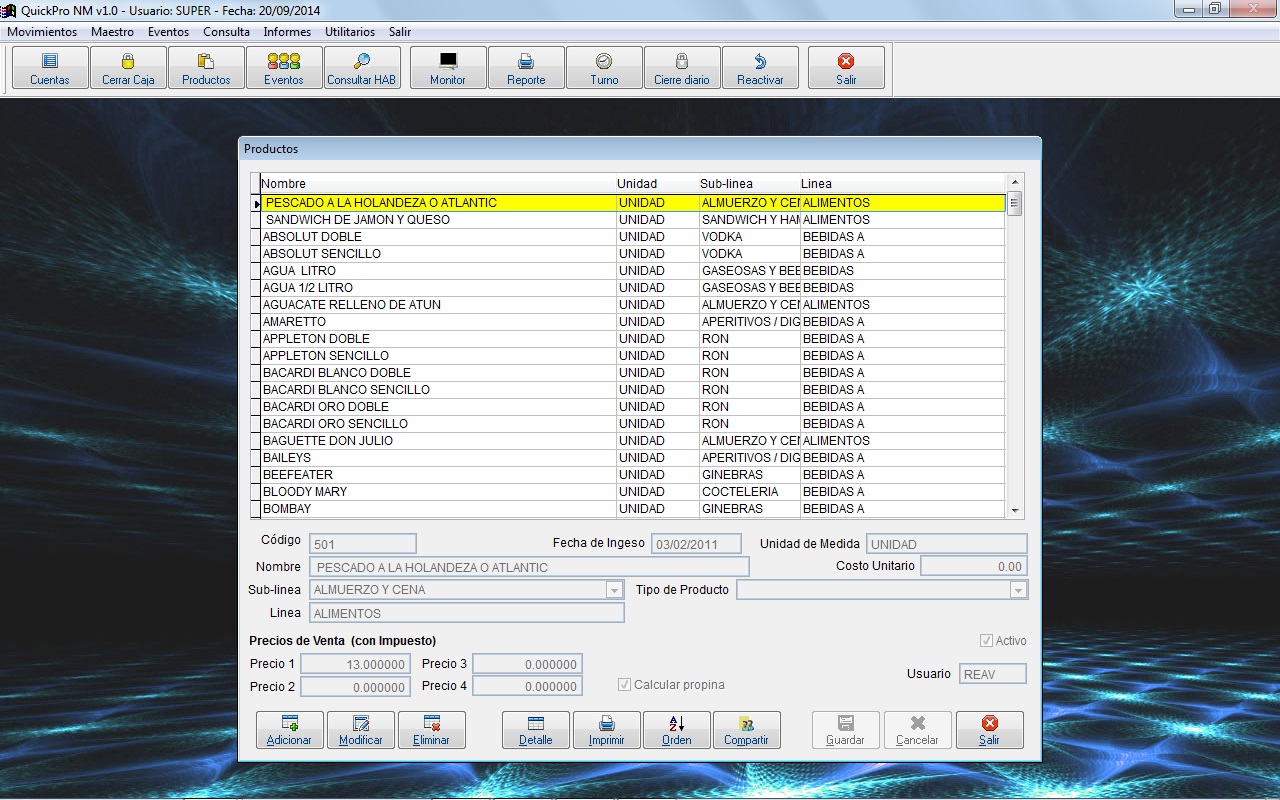Toggle the Activo checkbox
Image resolution: width=1280 pixels, height=800 pixels.
point(987,641)
